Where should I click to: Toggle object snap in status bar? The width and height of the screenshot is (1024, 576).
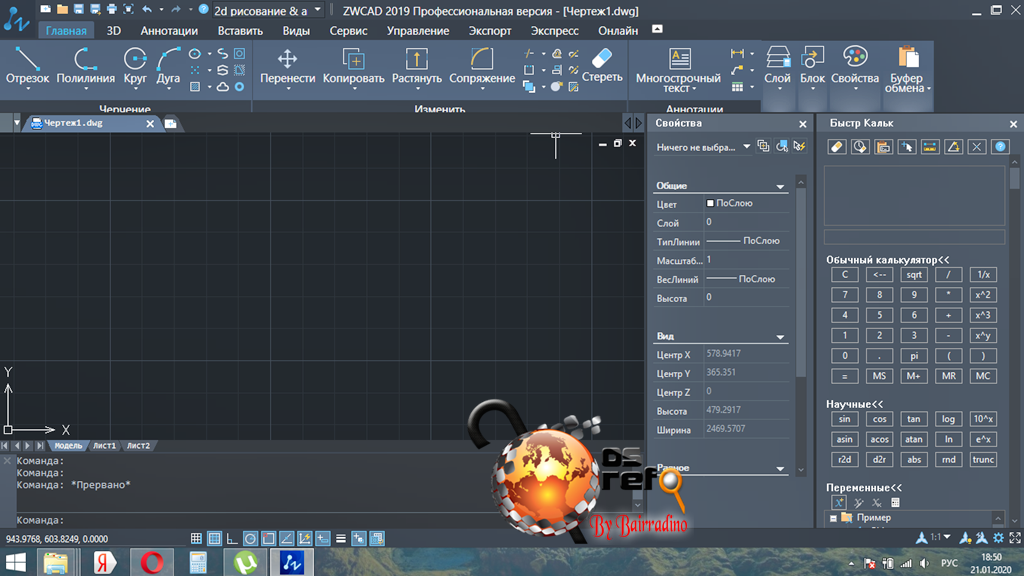pyautogui.click(x=268, y=539)
